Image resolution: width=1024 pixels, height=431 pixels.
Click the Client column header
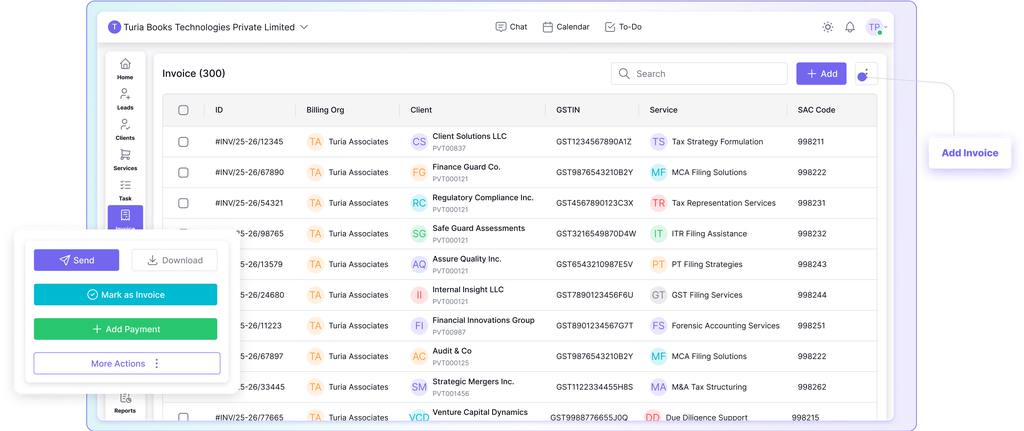421,110
